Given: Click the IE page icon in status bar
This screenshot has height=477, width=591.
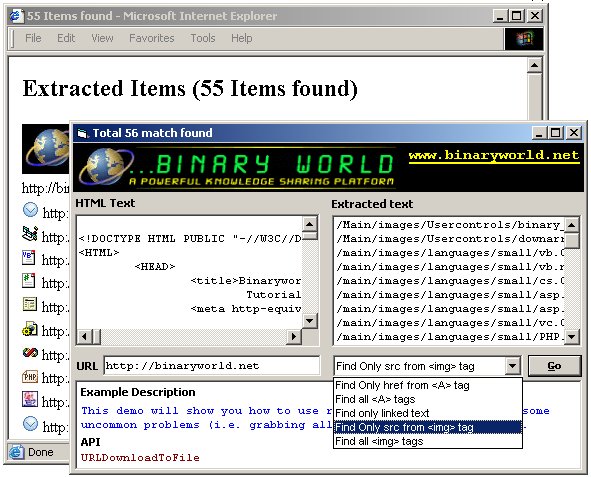Looking at the screenshot, I should tap(16, 452).
